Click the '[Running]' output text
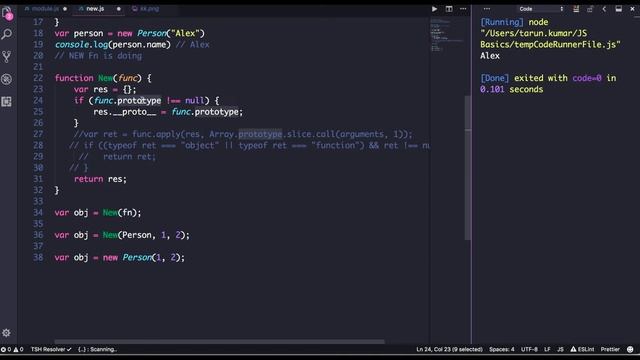This screenshot has height=360, width=640. [502, 22]
